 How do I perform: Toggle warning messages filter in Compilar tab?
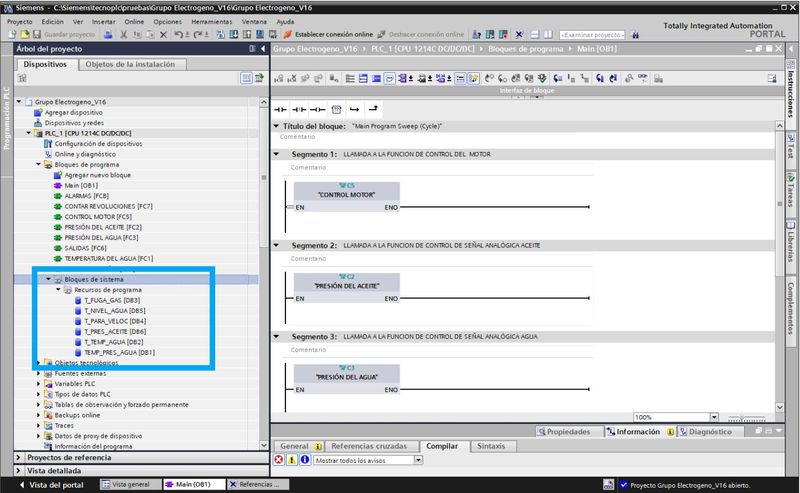pos(292,460)
